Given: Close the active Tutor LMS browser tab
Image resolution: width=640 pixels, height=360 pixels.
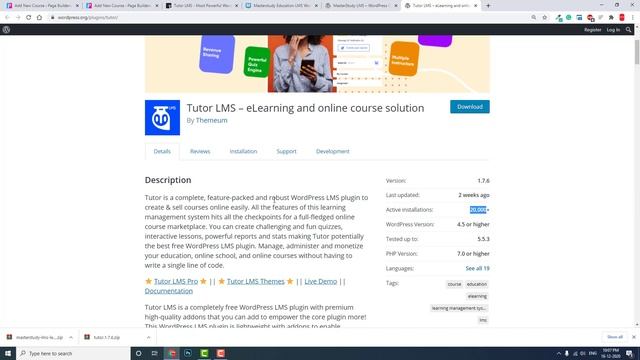Looking at the screenshot, I should pos(476,6).
